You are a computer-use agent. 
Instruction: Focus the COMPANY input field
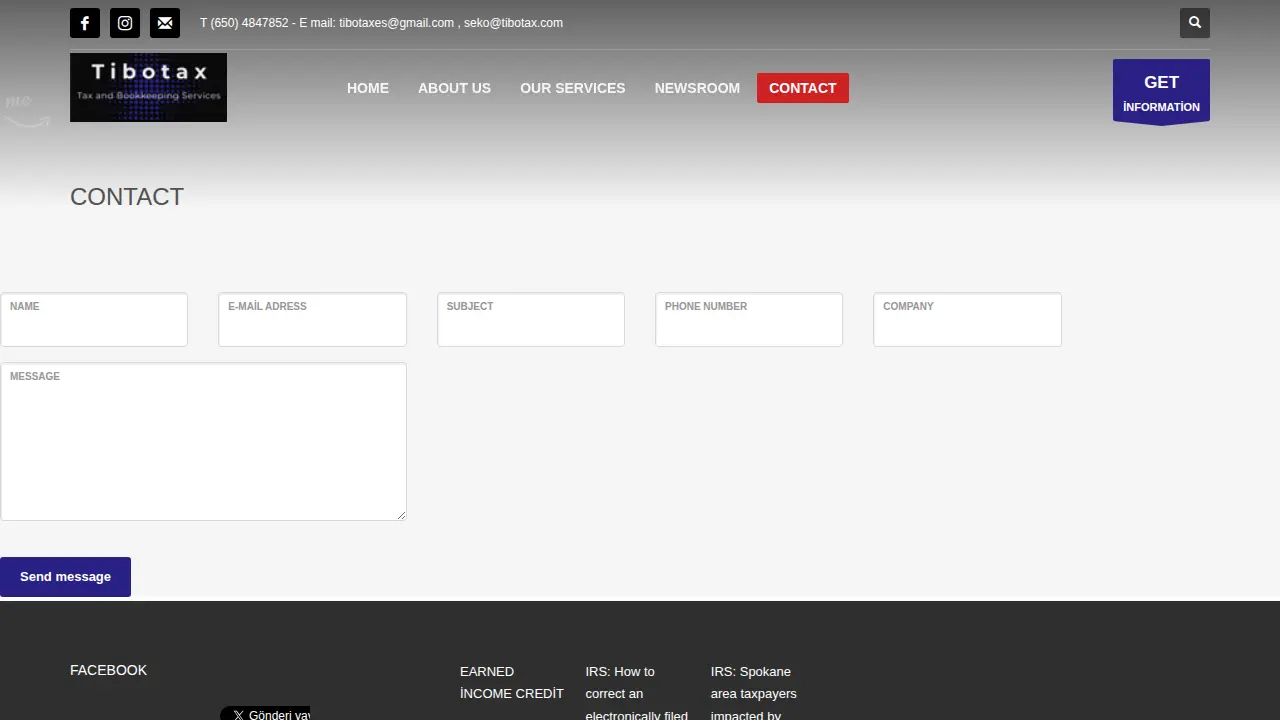click(x=967, y=320)
